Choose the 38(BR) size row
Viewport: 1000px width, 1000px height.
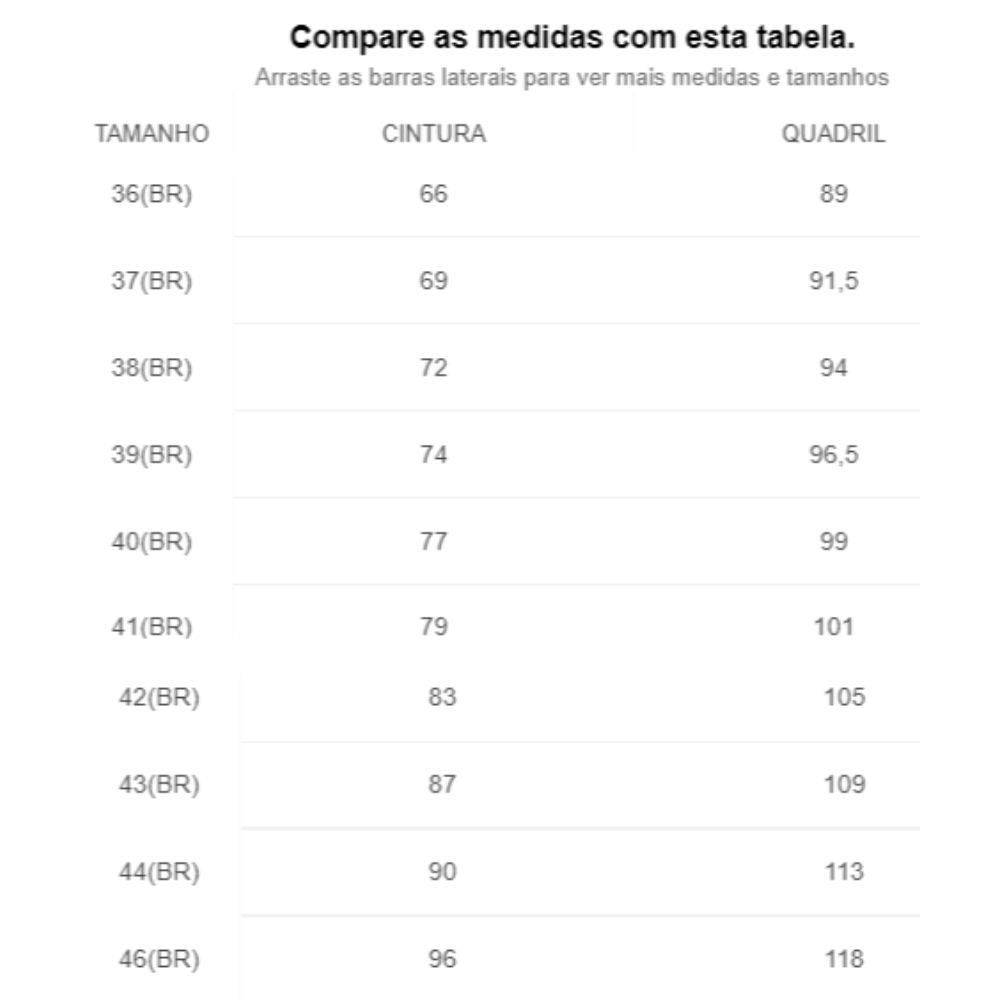coord(151,368)
